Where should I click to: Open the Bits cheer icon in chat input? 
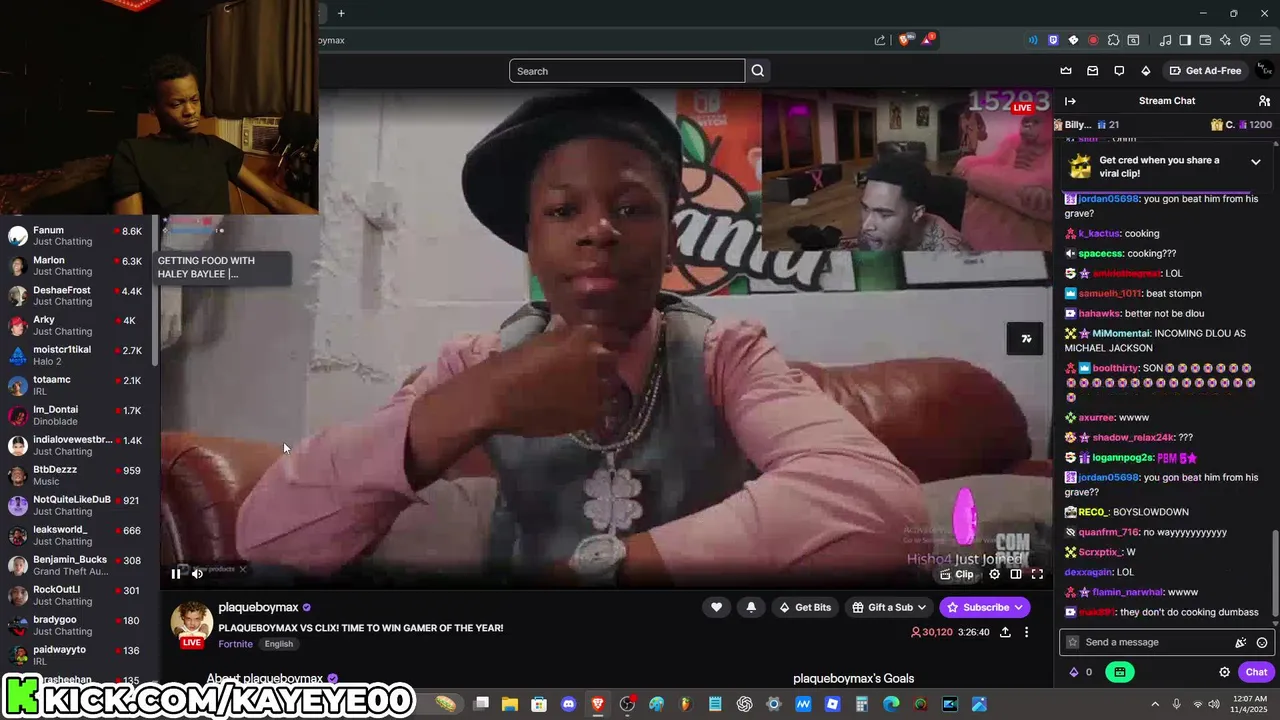(1241, 643)
